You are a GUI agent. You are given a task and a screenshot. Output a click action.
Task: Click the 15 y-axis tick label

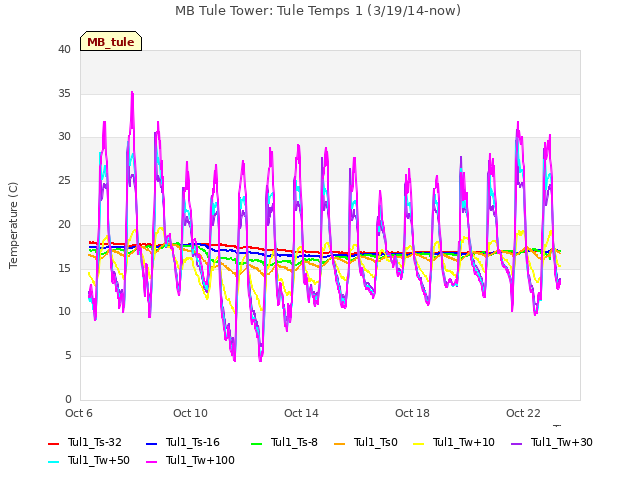coord(64,268)
